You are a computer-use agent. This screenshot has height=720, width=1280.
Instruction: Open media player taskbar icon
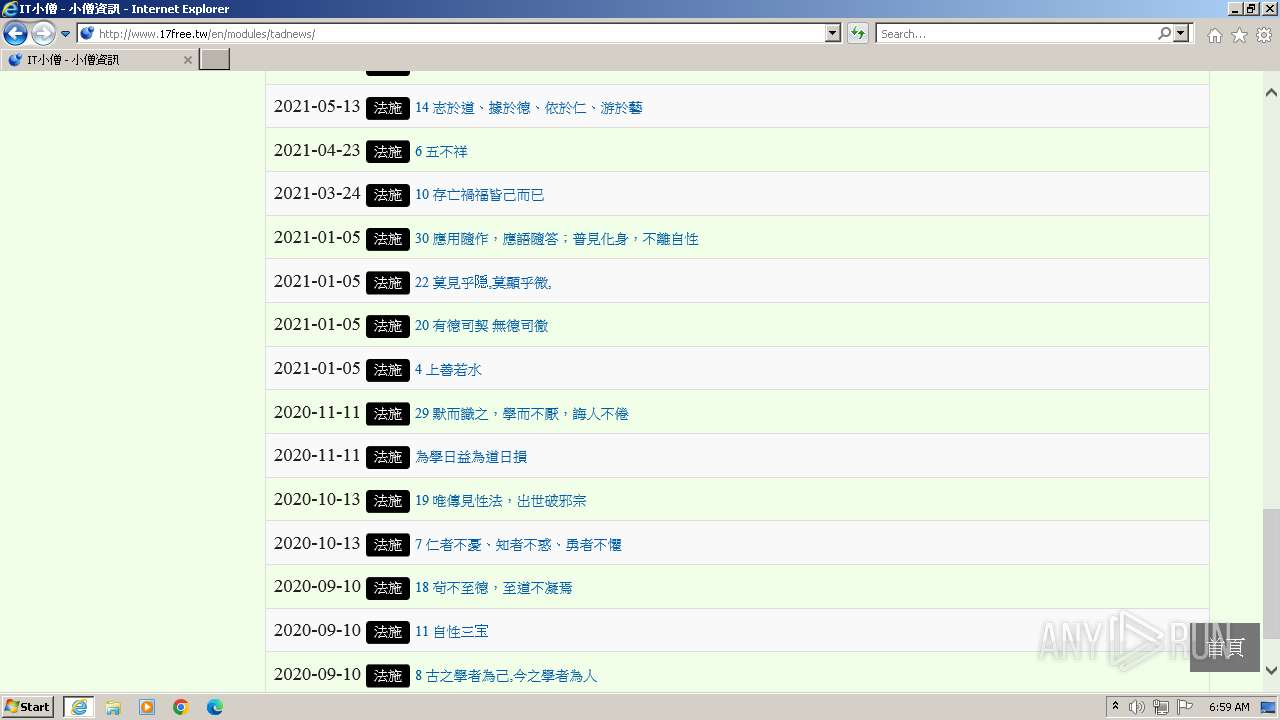pos(147,707)
